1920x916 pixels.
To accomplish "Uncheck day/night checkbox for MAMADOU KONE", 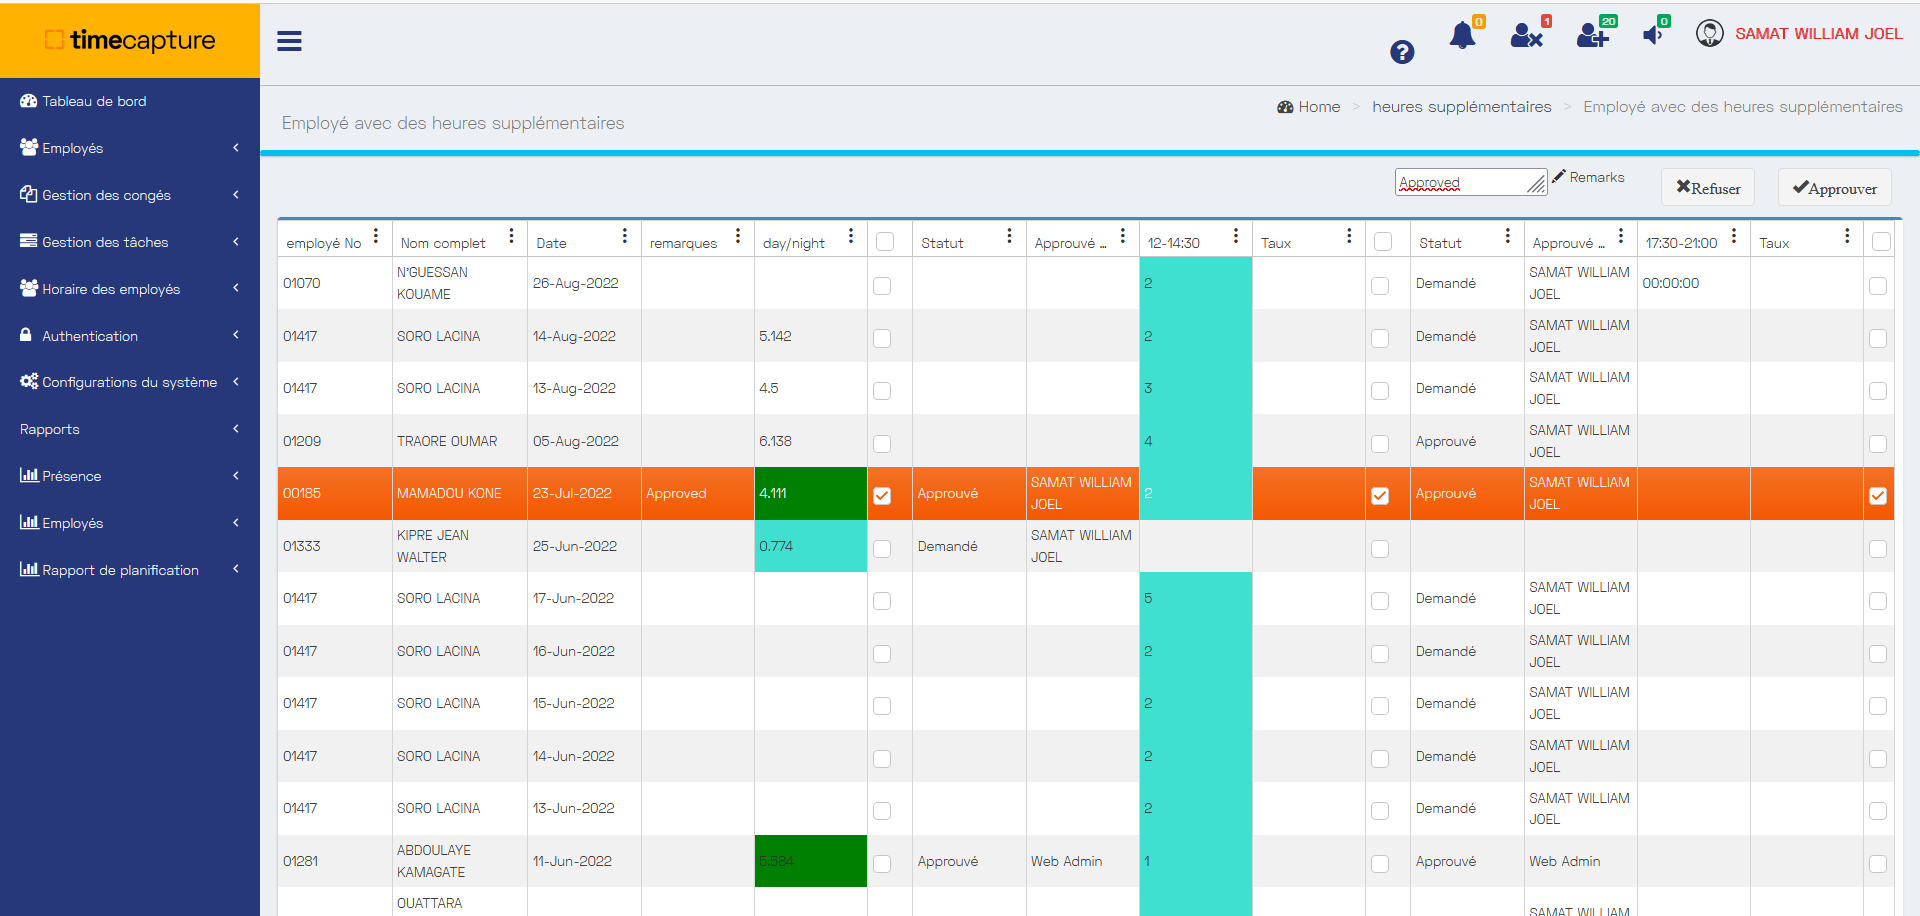I will tap(882, 495).
